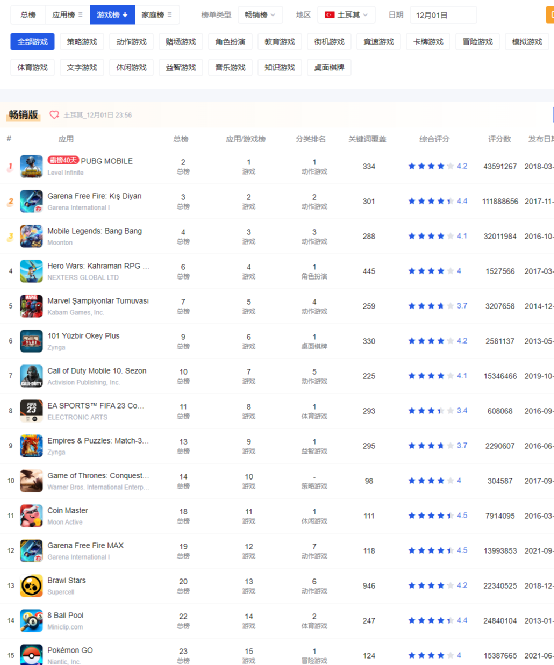
Task: Open the Coin Master app link
Action: 68,510
